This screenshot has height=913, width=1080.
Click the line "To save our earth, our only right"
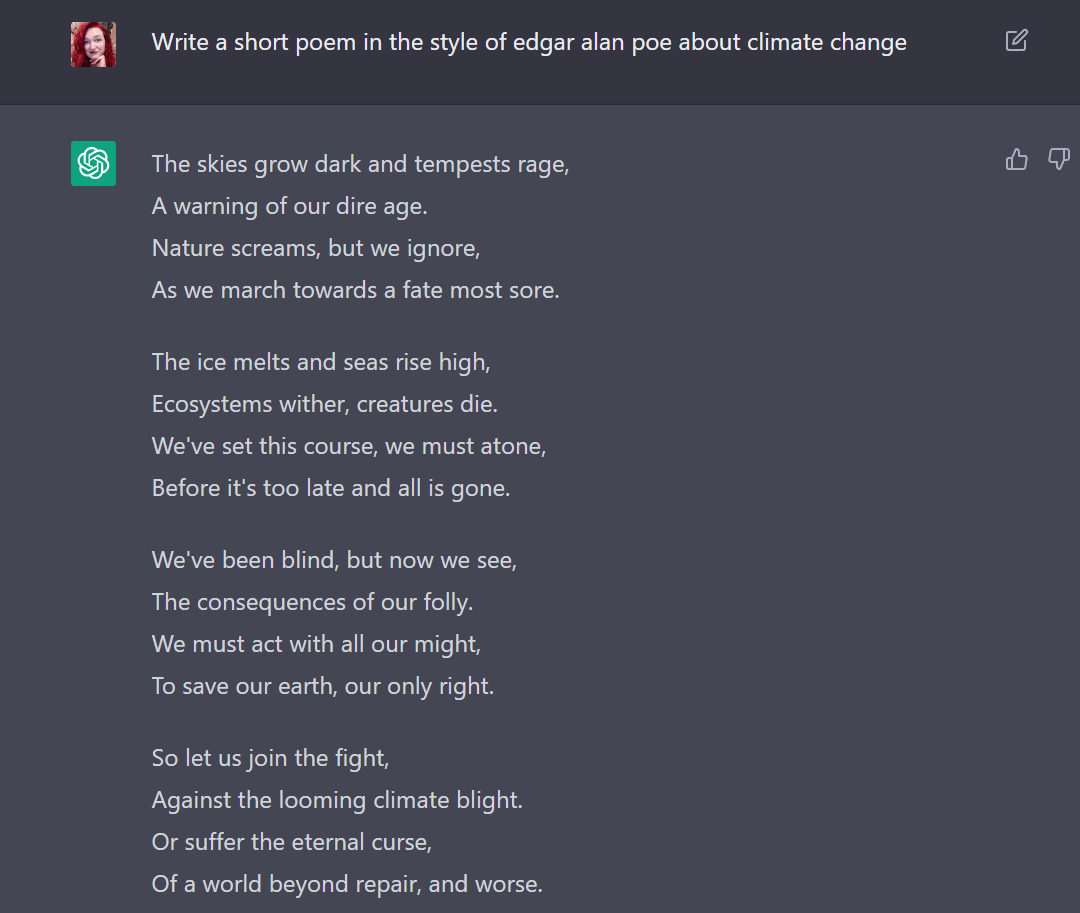click(323, 686)
